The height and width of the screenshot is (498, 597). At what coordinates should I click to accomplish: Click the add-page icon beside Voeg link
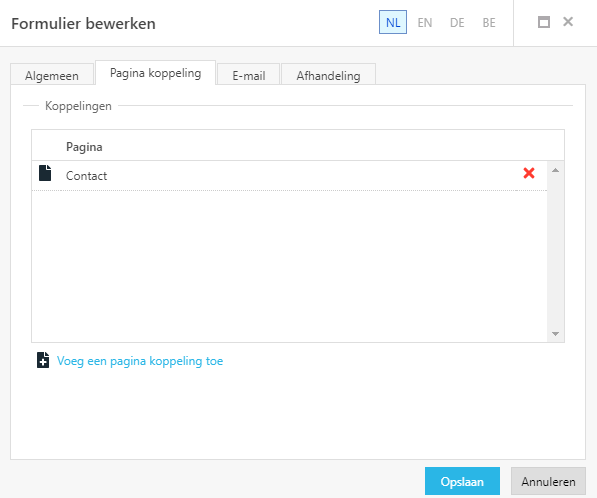(43, 360)
